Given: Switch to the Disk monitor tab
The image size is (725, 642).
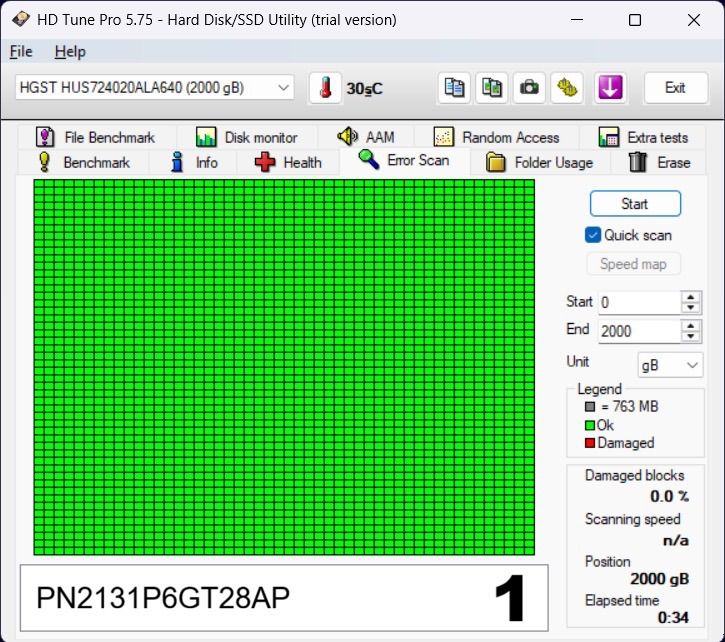Looking at the screenshot, I should [x=247, y=137].
